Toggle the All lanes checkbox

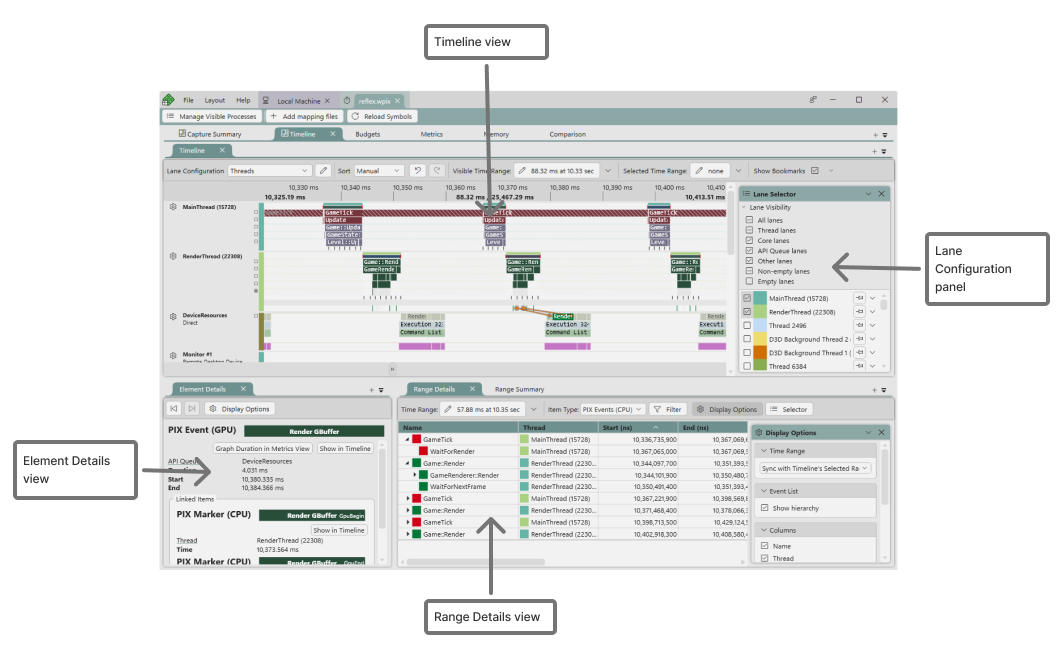pos(749,220)
